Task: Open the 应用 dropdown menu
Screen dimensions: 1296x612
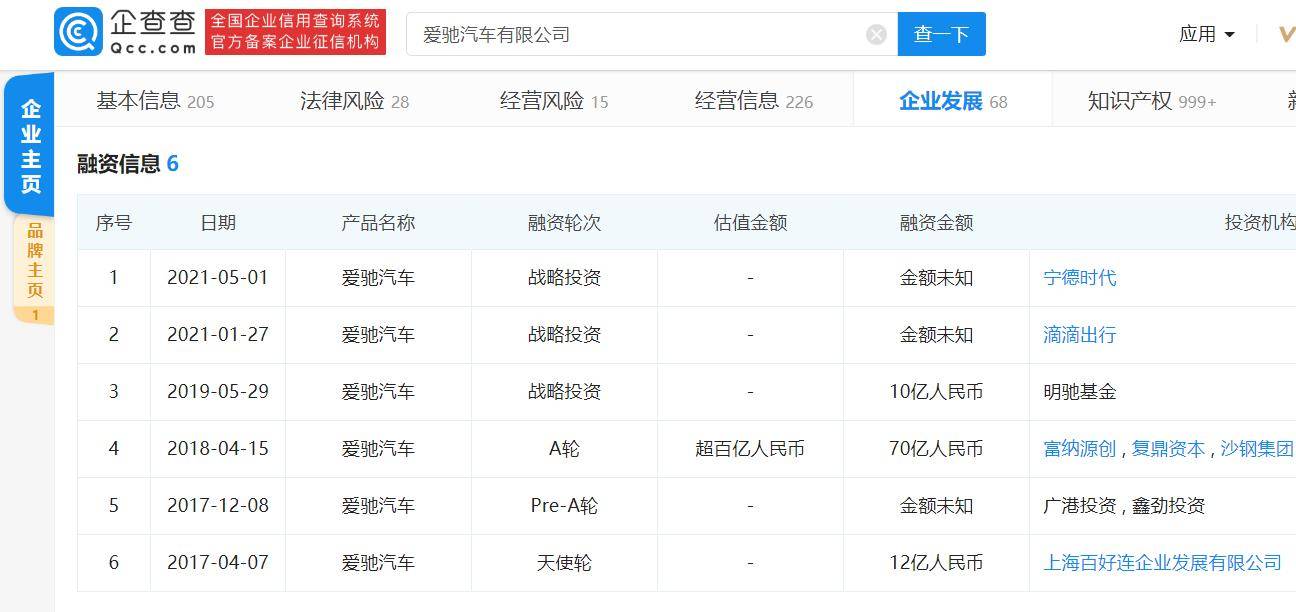Action: point(1207,34)
